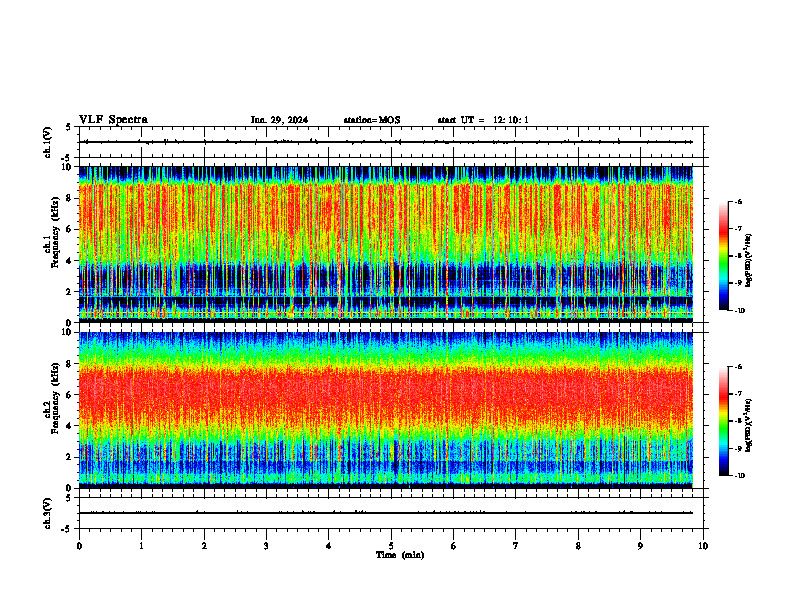This screenshot has width=792, height=612.
Task: Click time axis tick label "1"
Action: point(141,546)
